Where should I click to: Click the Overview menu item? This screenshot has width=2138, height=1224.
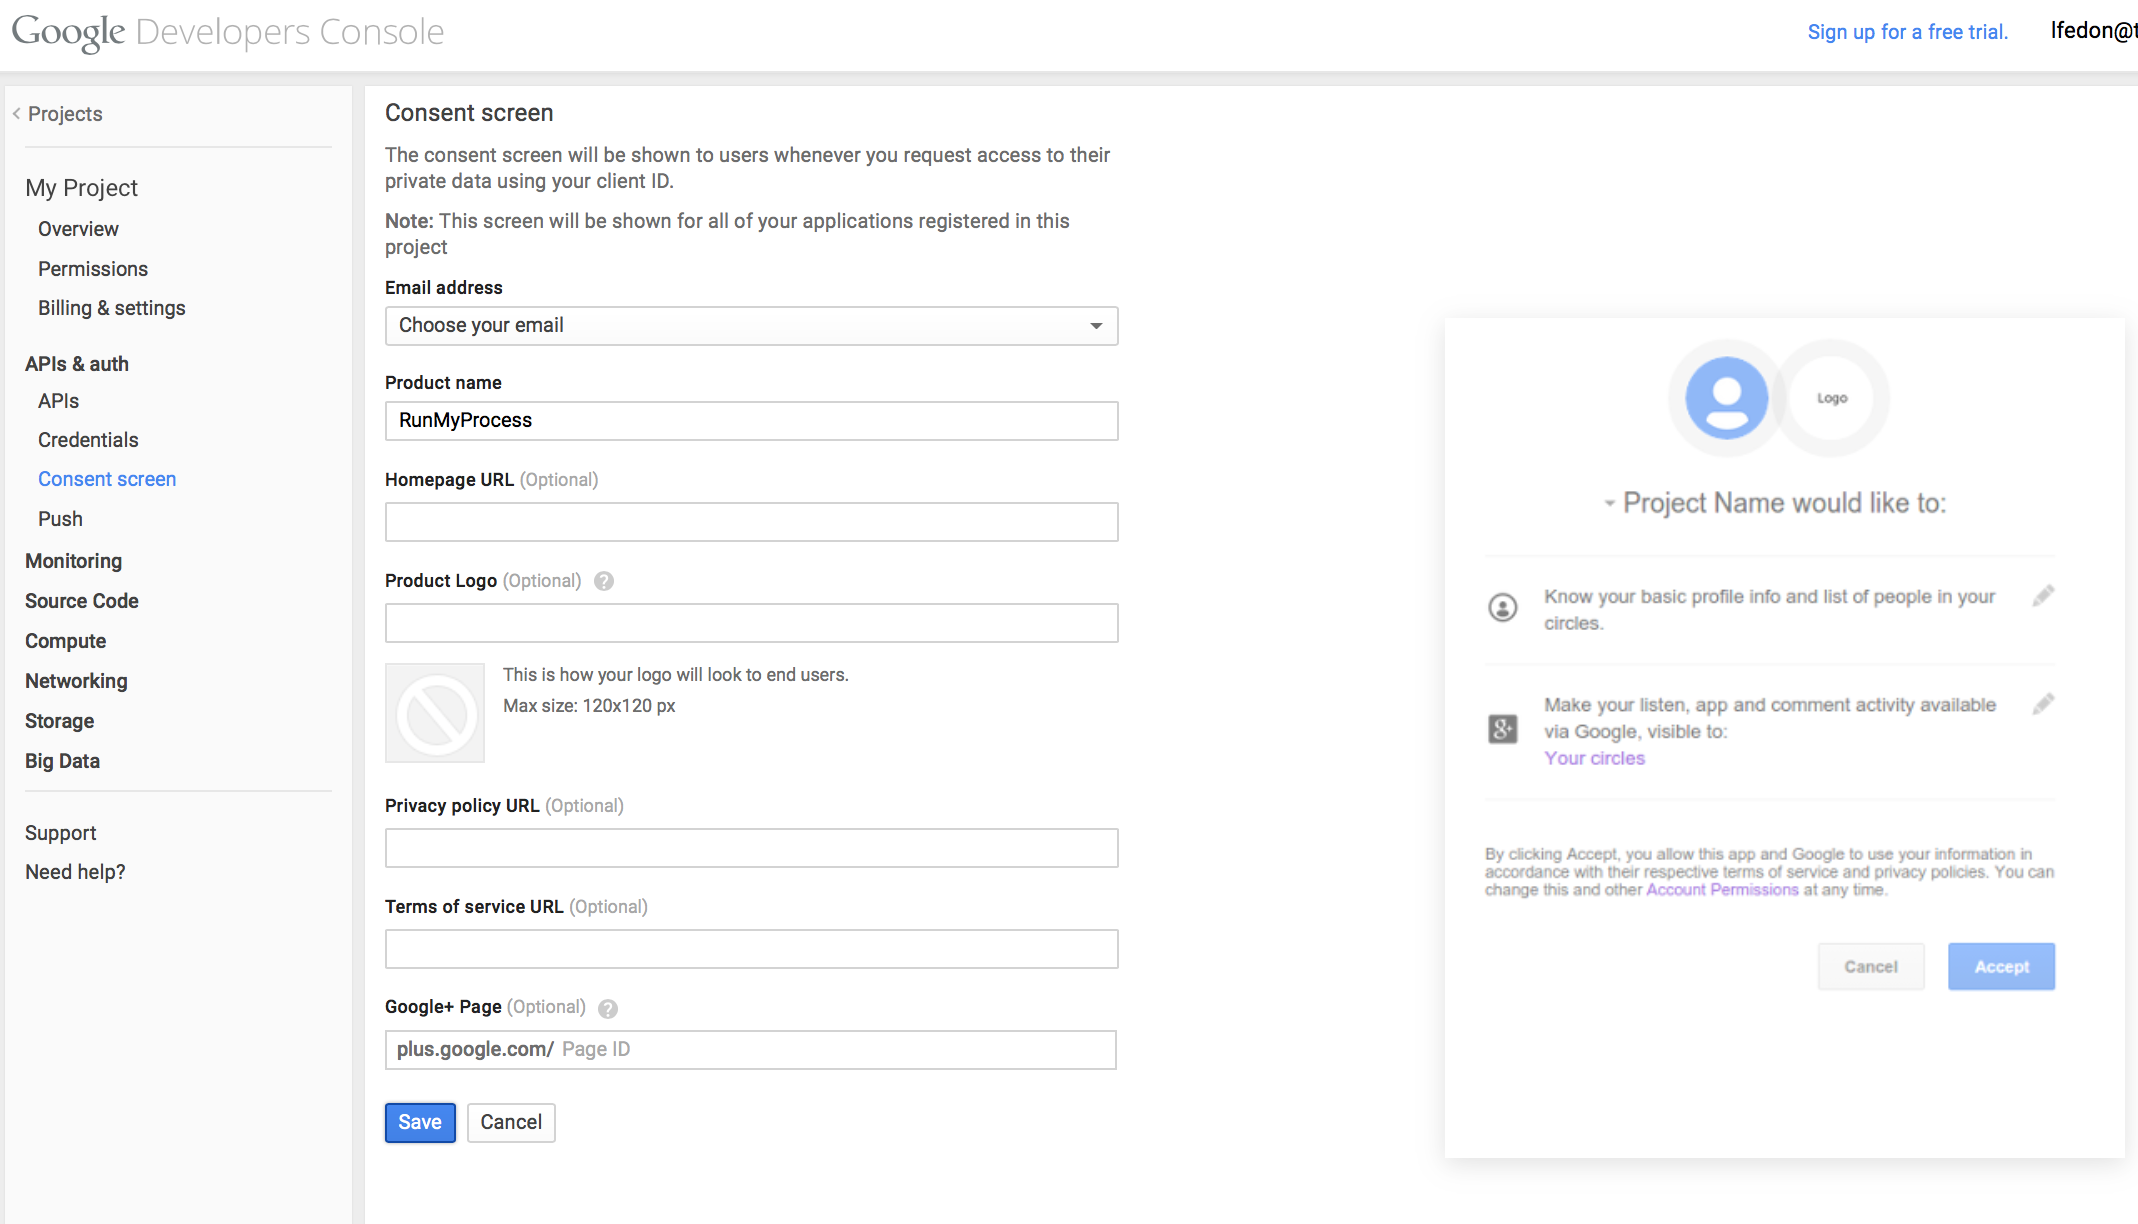coord(78,229)
